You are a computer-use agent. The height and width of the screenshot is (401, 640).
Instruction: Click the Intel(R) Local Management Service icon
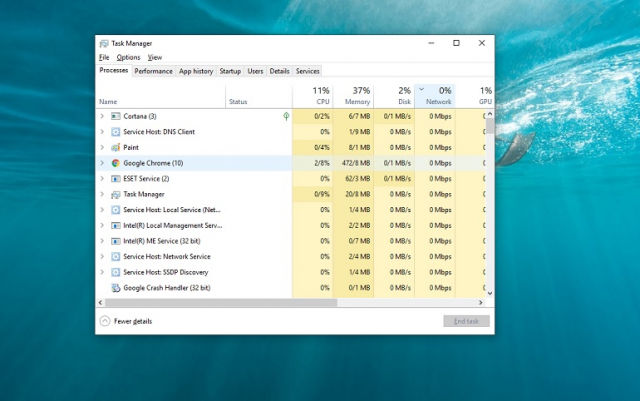(116, 225)
